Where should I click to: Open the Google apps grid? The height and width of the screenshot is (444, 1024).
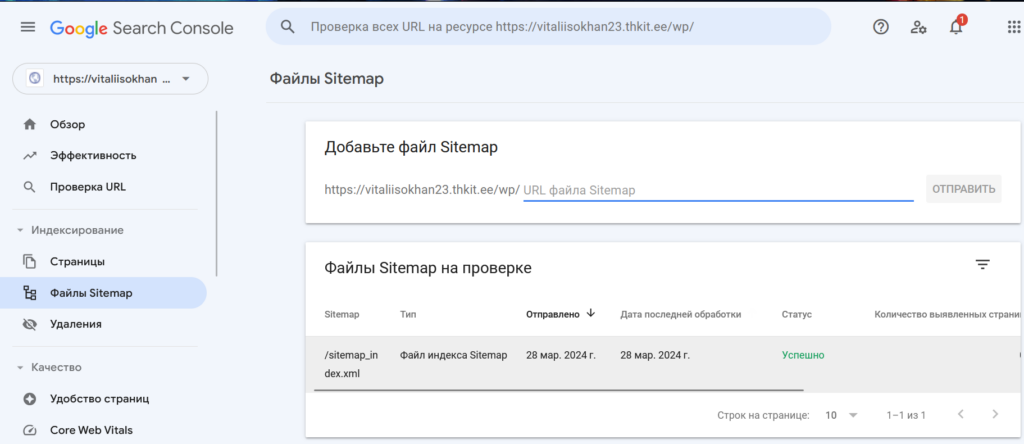[1014, 27]
